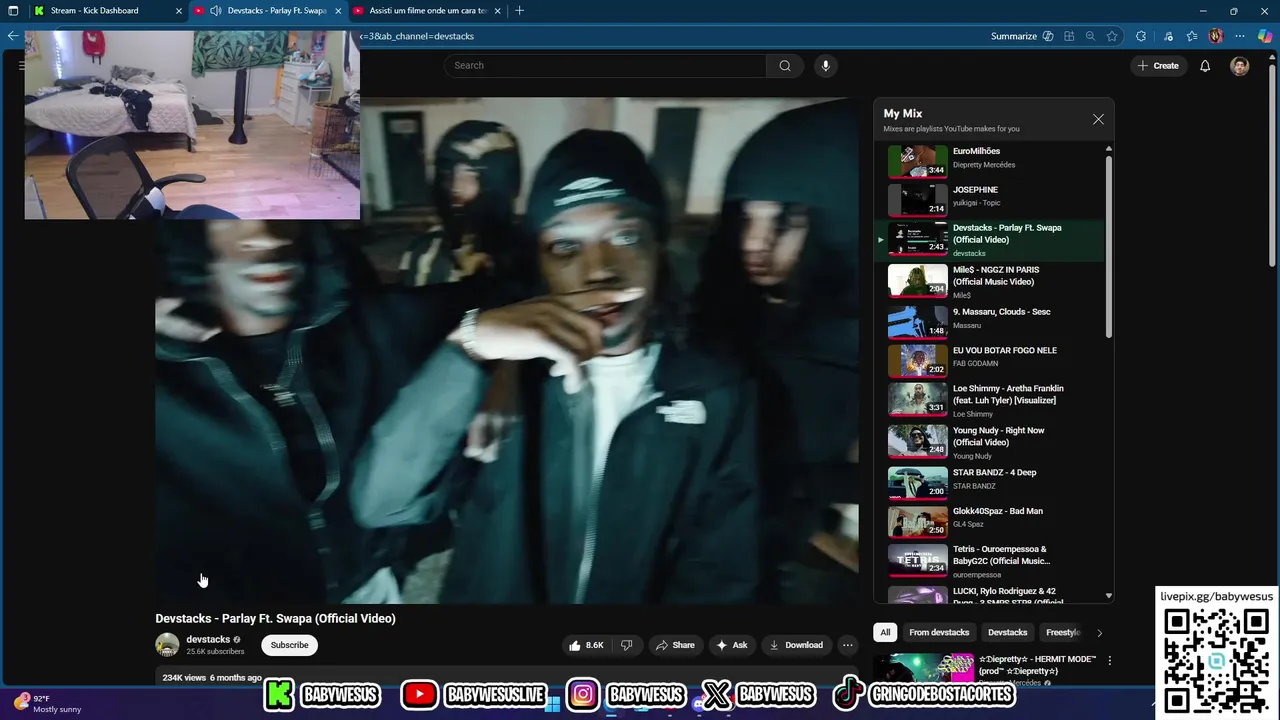Play Mile$ - NGGZ IN PARIS playlist item
Viewport: 1280px width, 720px height.
990,281
